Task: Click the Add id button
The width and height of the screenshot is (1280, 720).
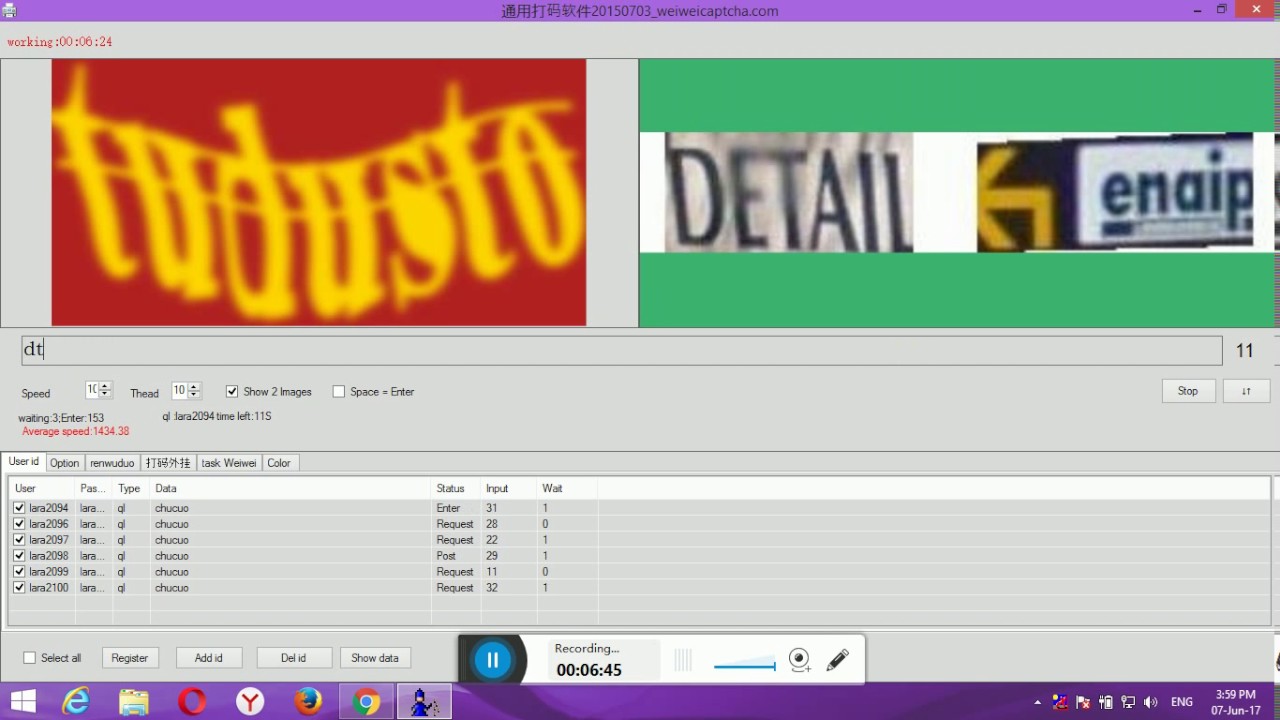Action: tap(209, 658)
